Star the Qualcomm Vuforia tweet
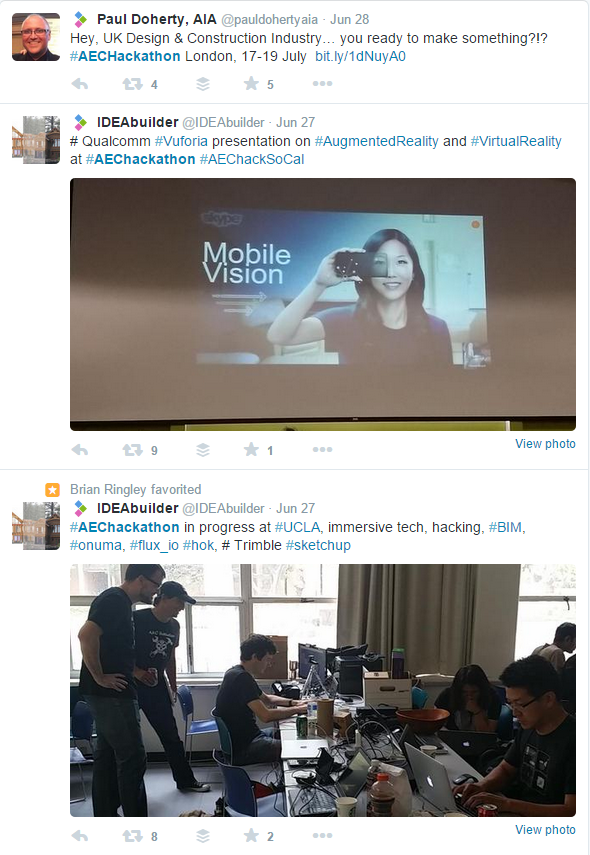The width and height of the screenshot is (590, 855). 251,449
